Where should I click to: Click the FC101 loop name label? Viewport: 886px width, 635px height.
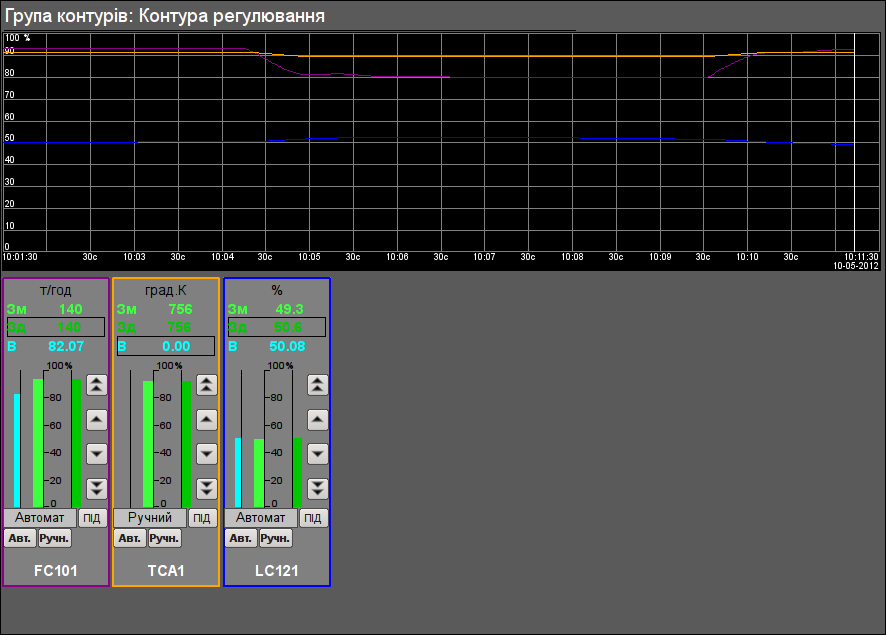pyautogui.click(x=55, y=571)
